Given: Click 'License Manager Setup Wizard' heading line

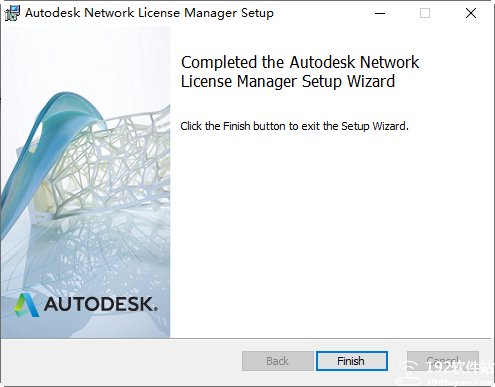Looking at the screenshot, I should (288, 82).
